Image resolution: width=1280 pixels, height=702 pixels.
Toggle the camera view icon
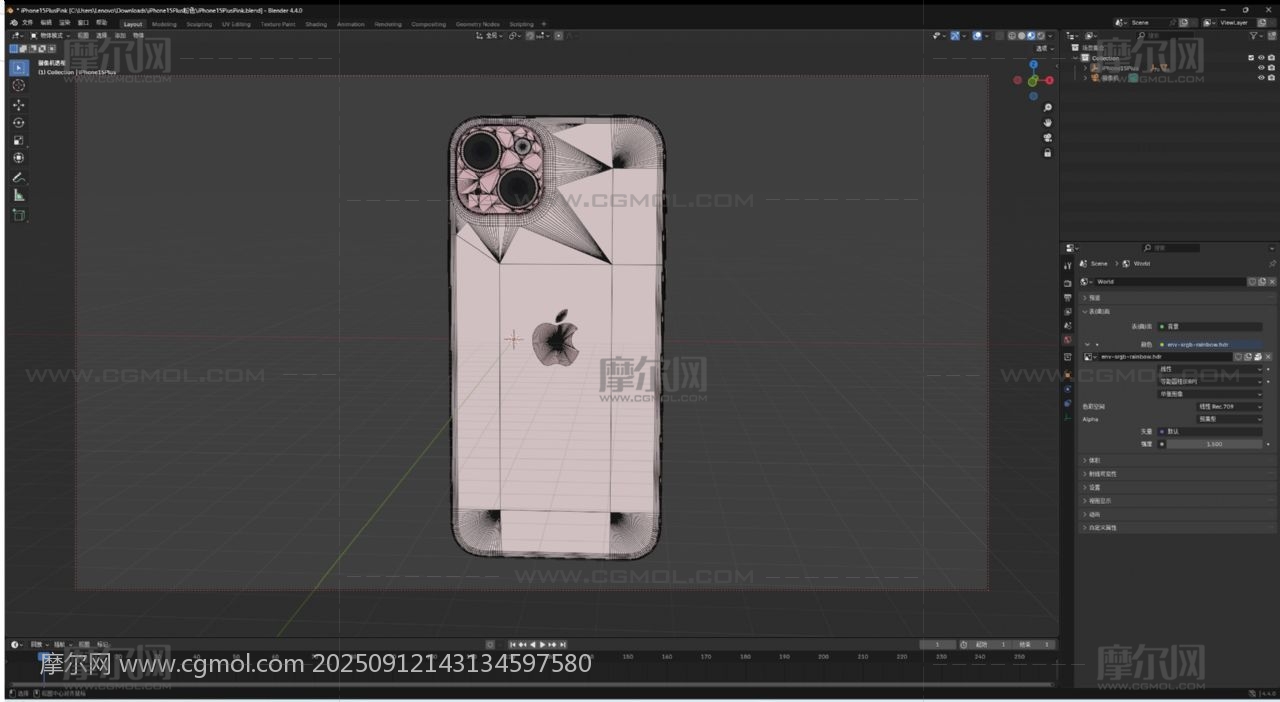[1047, 137]
